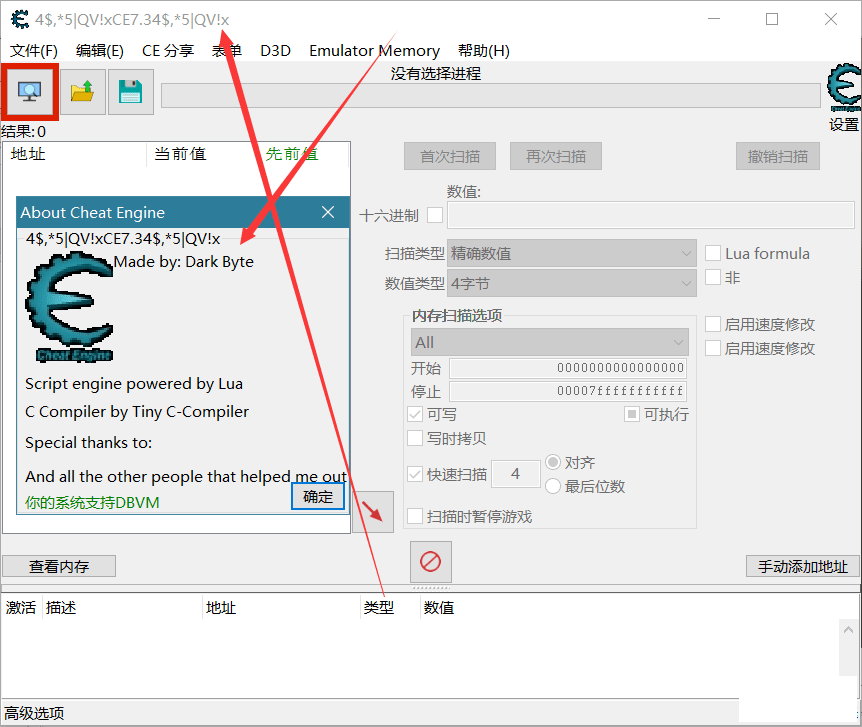Click the red circle clear-list button
The image size is (862, 727).
click(430, 562)
